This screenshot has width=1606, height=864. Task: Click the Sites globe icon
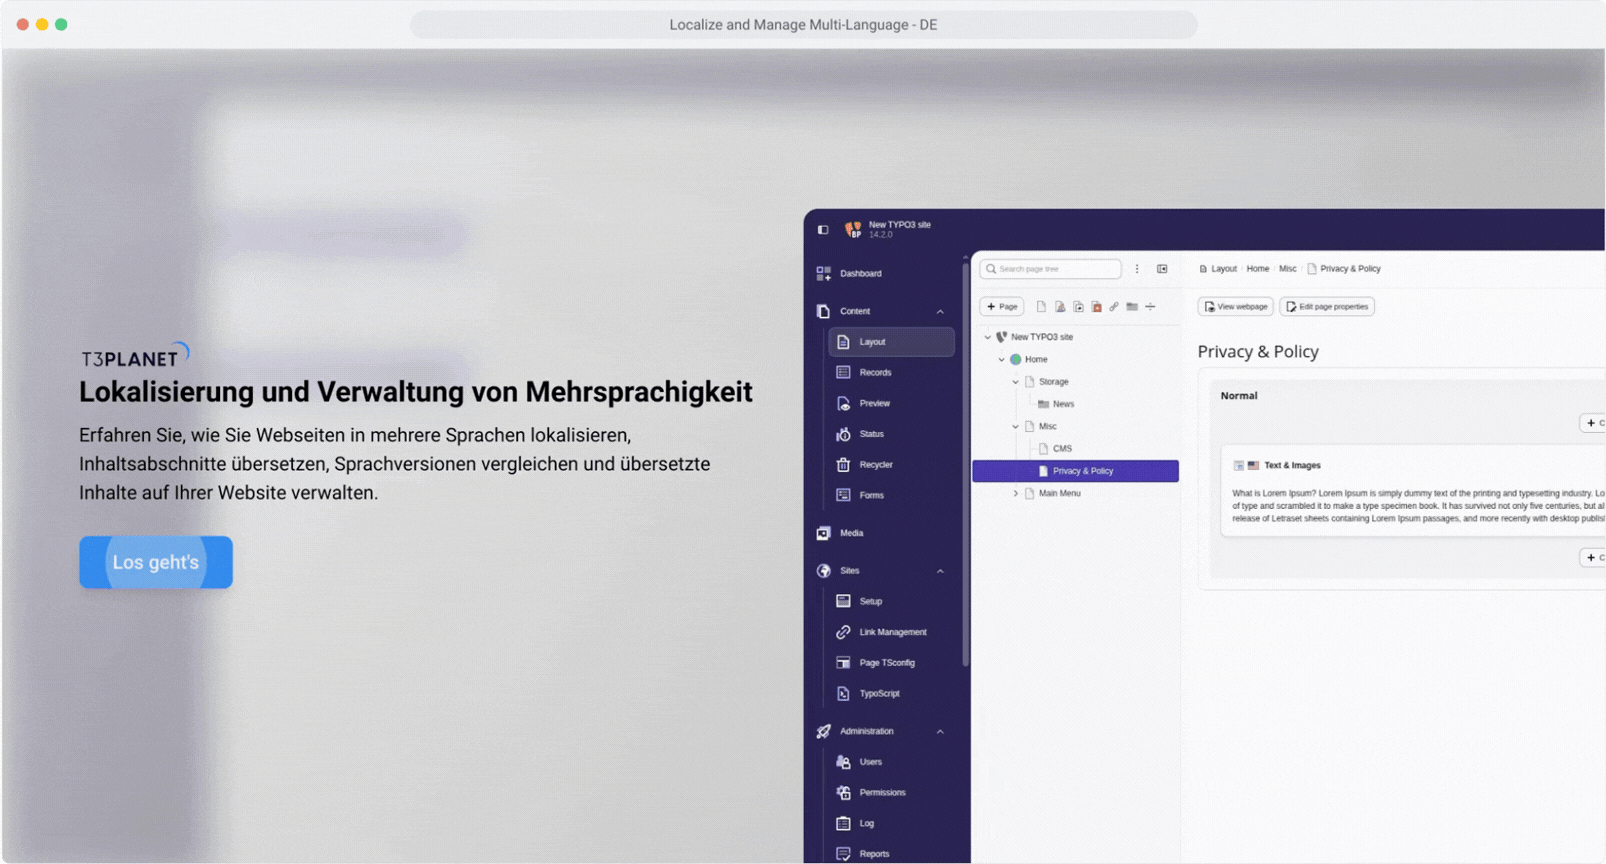[x=823, y=571]
